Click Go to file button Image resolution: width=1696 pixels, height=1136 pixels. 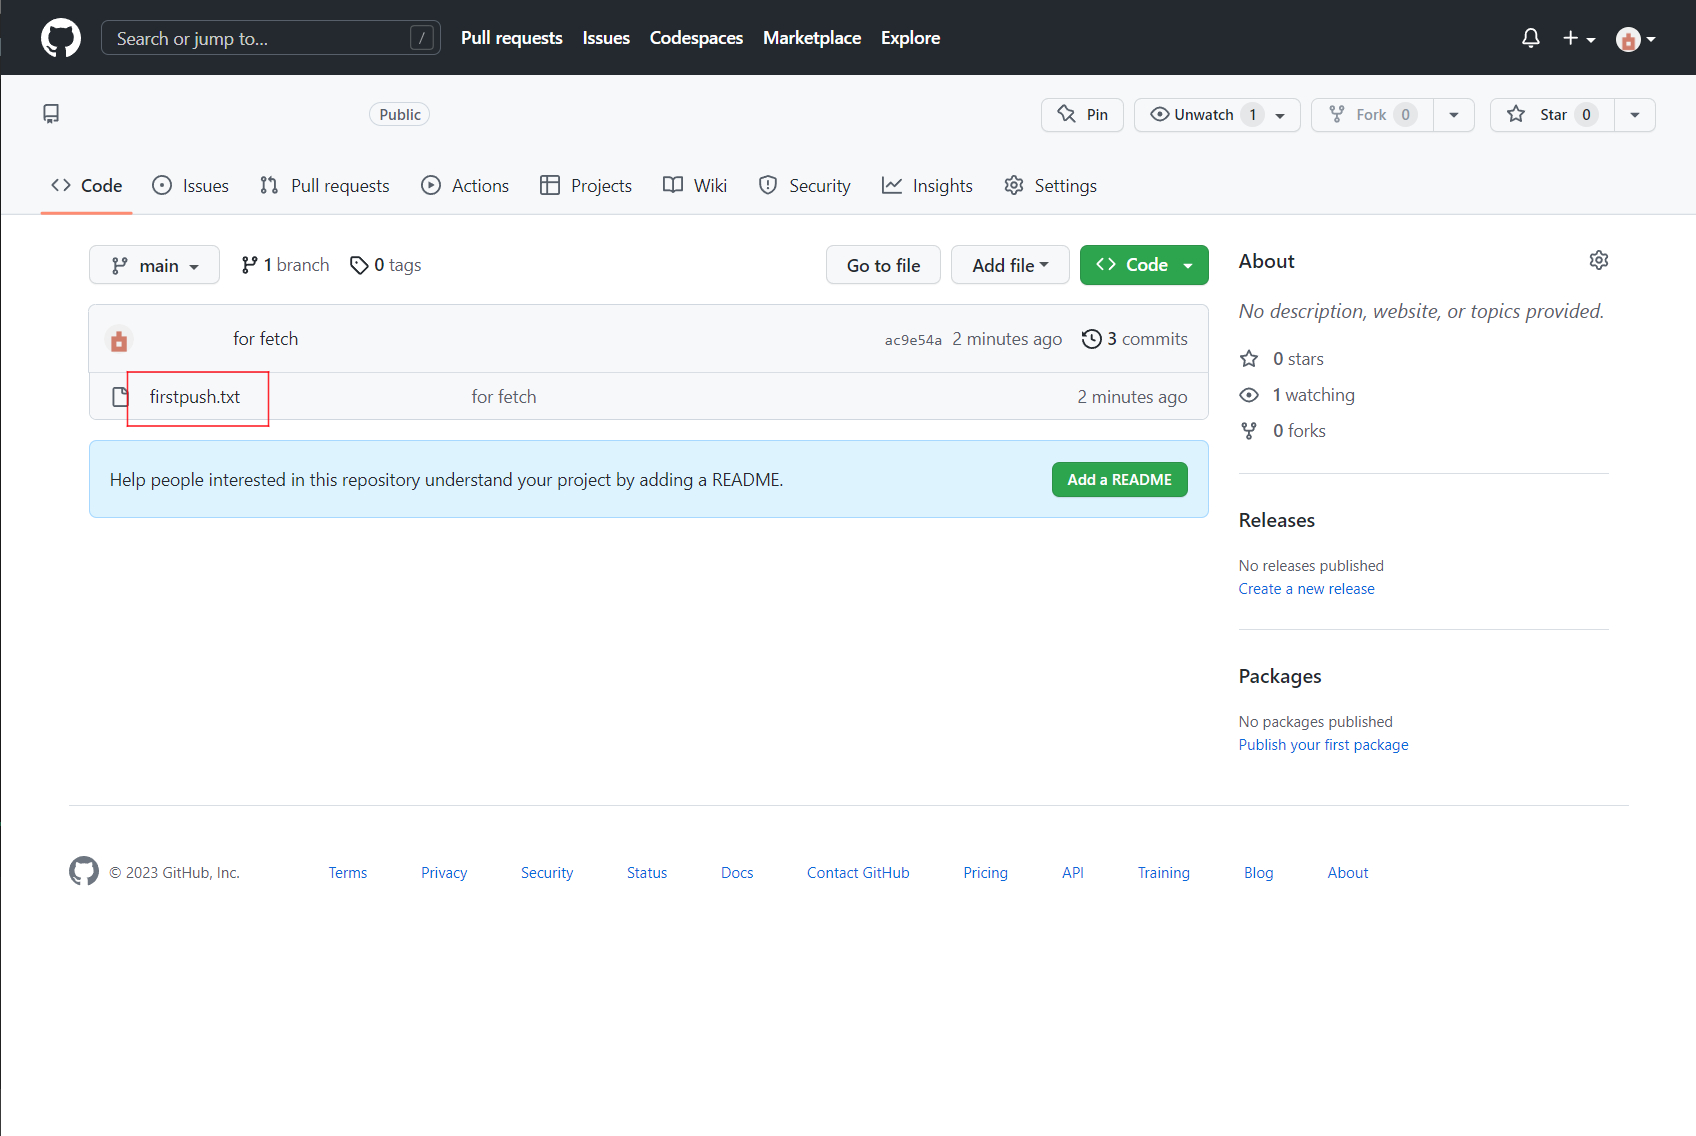[x=883, y=265]
